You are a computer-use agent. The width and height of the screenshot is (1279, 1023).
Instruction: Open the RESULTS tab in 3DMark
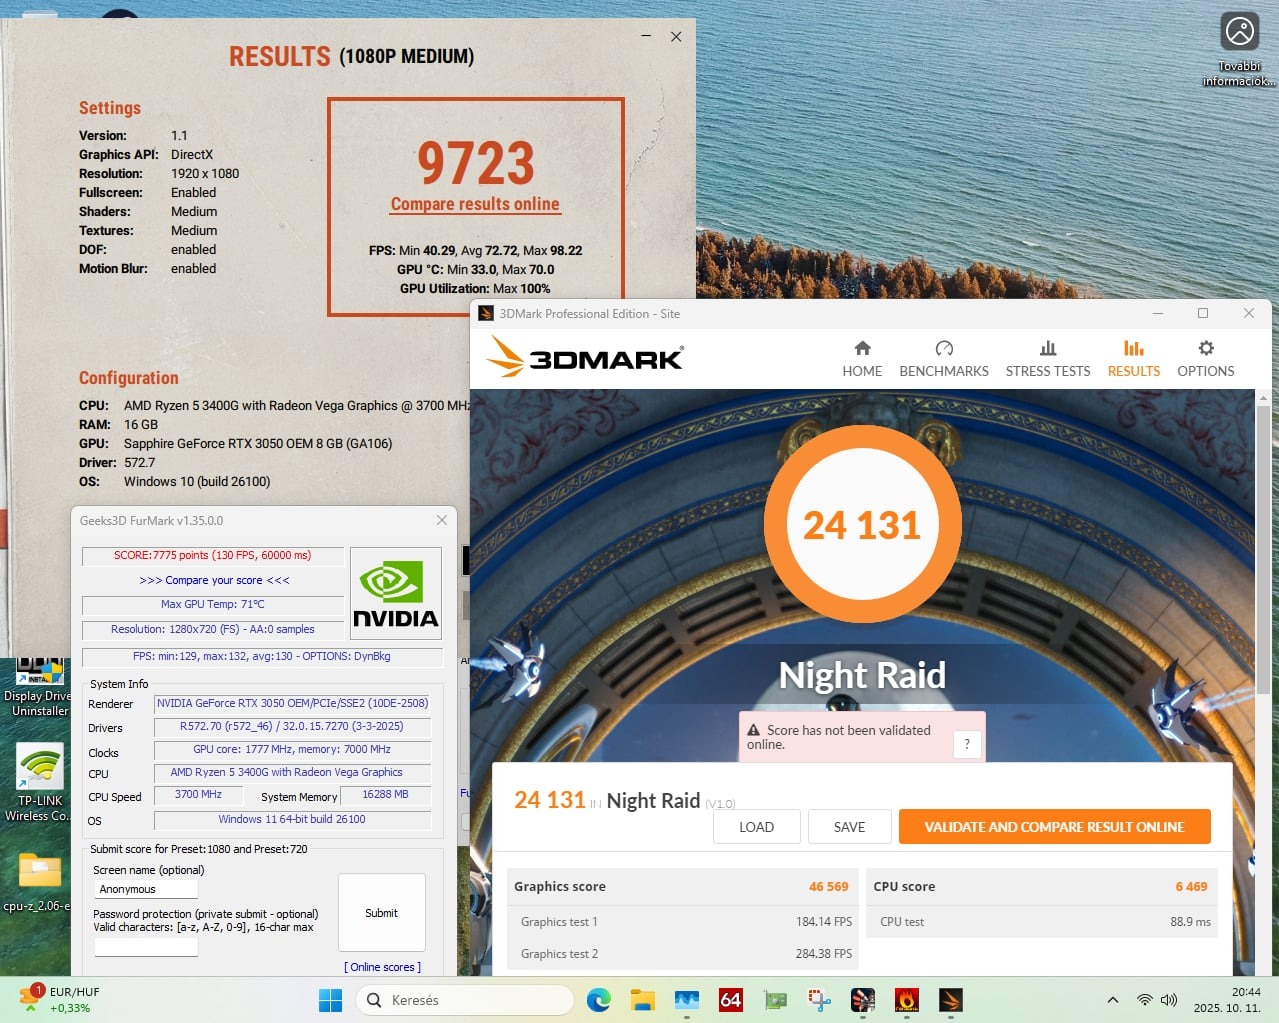coord(1134,359)
